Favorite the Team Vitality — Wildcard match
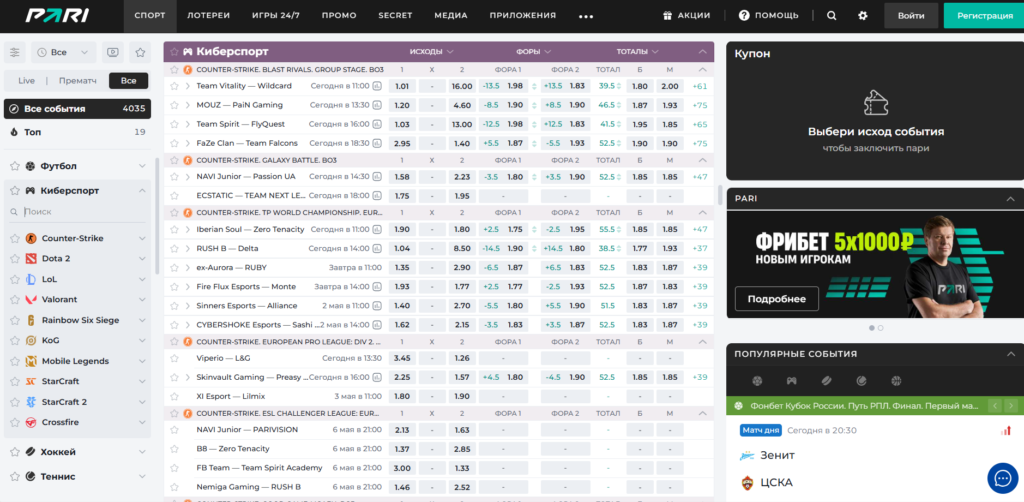Viewport: 1024px width, 502px height. click(174, 86)
